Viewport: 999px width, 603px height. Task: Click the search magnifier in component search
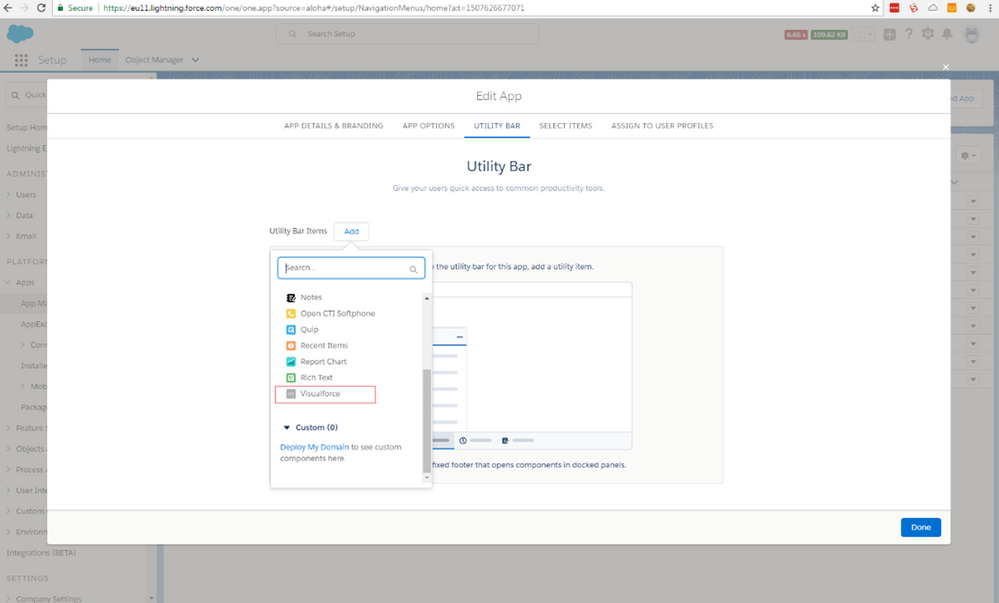(x=413, y=269)
